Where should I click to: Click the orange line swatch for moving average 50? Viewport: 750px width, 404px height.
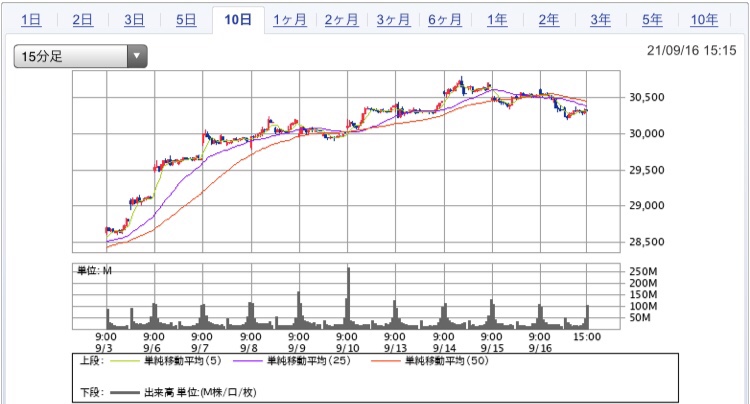point(386,361)
